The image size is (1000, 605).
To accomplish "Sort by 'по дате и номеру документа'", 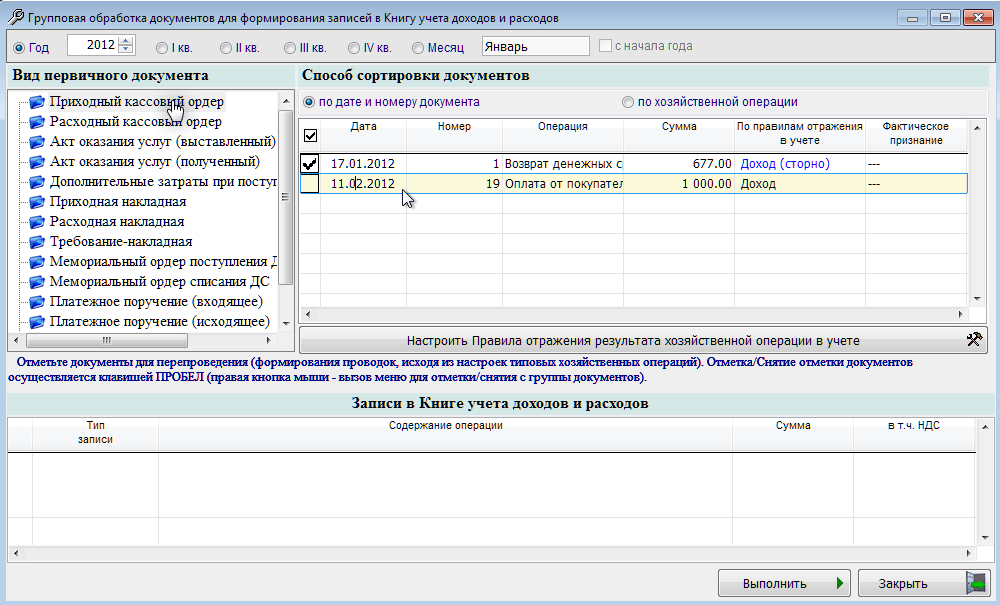I will [309, 102].
